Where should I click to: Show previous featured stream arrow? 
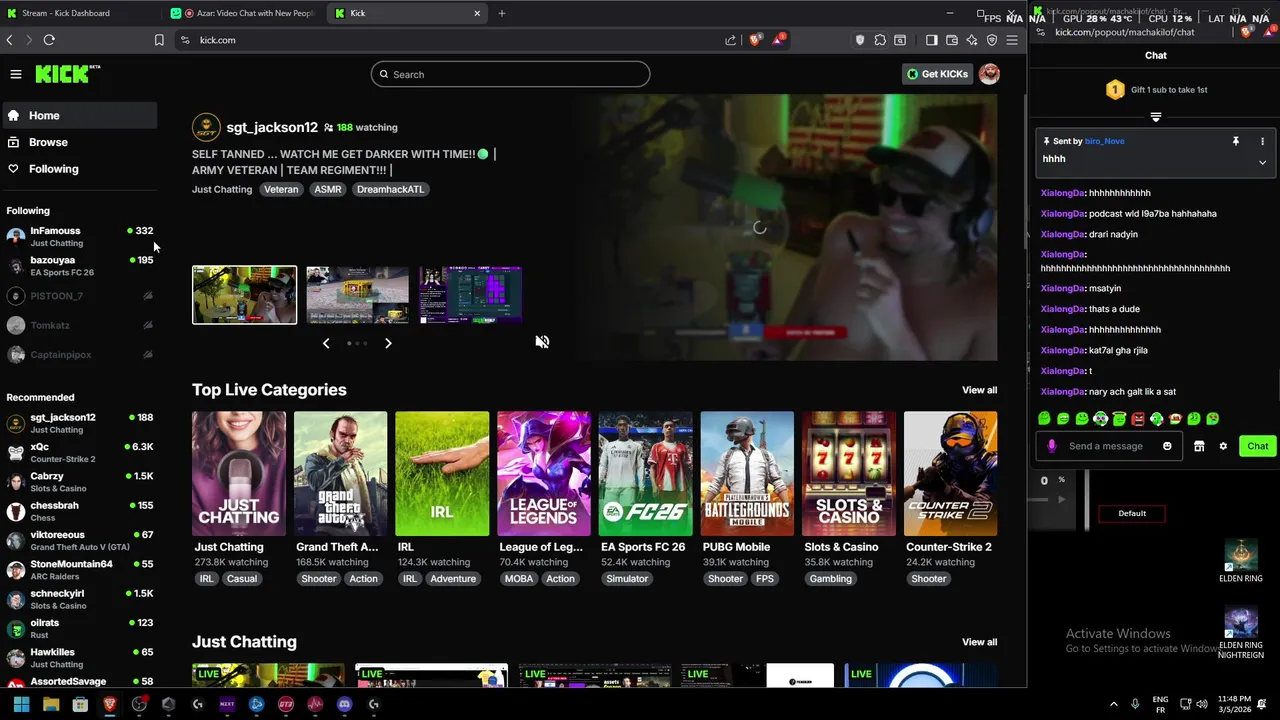tap(326, 343)
